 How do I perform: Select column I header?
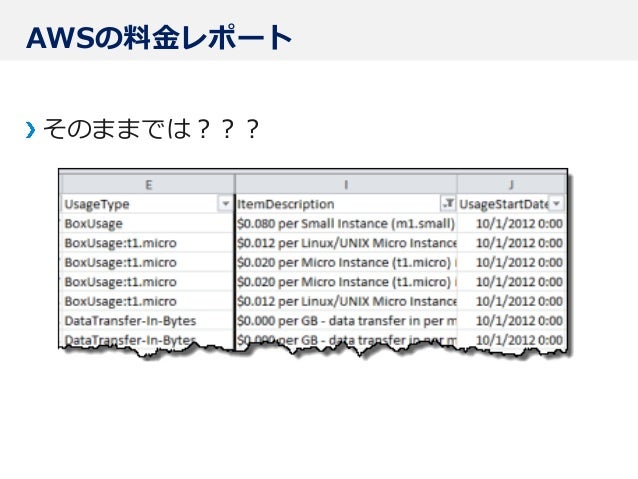click(x=346, y=185)
